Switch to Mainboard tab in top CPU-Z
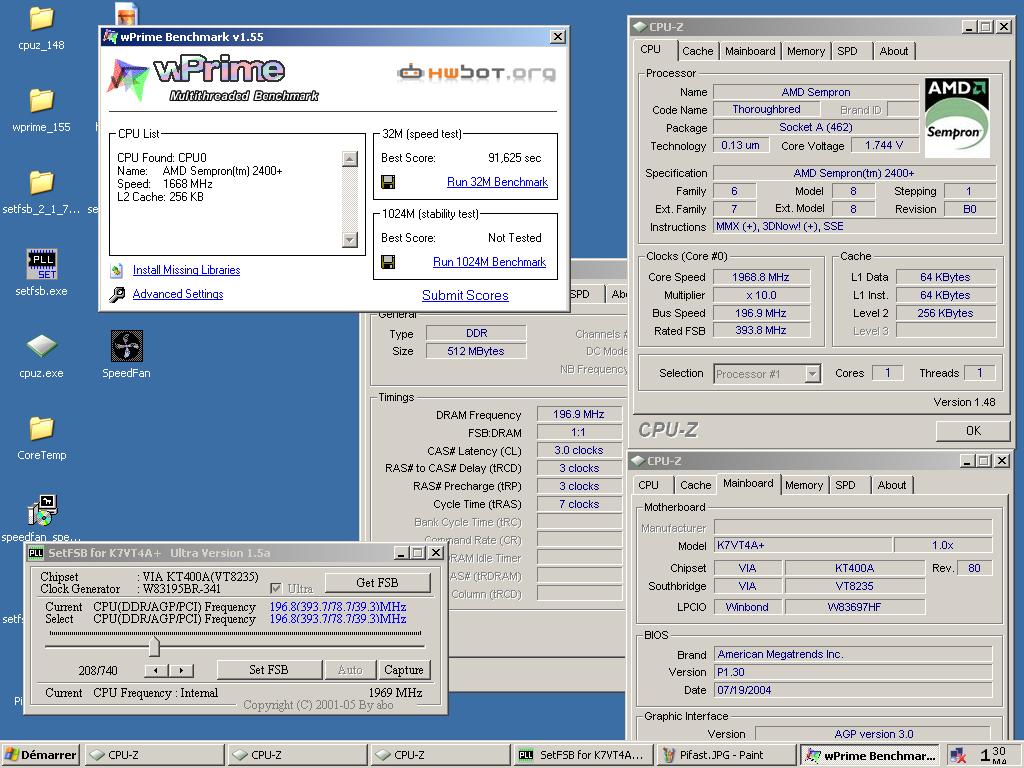 750,51
